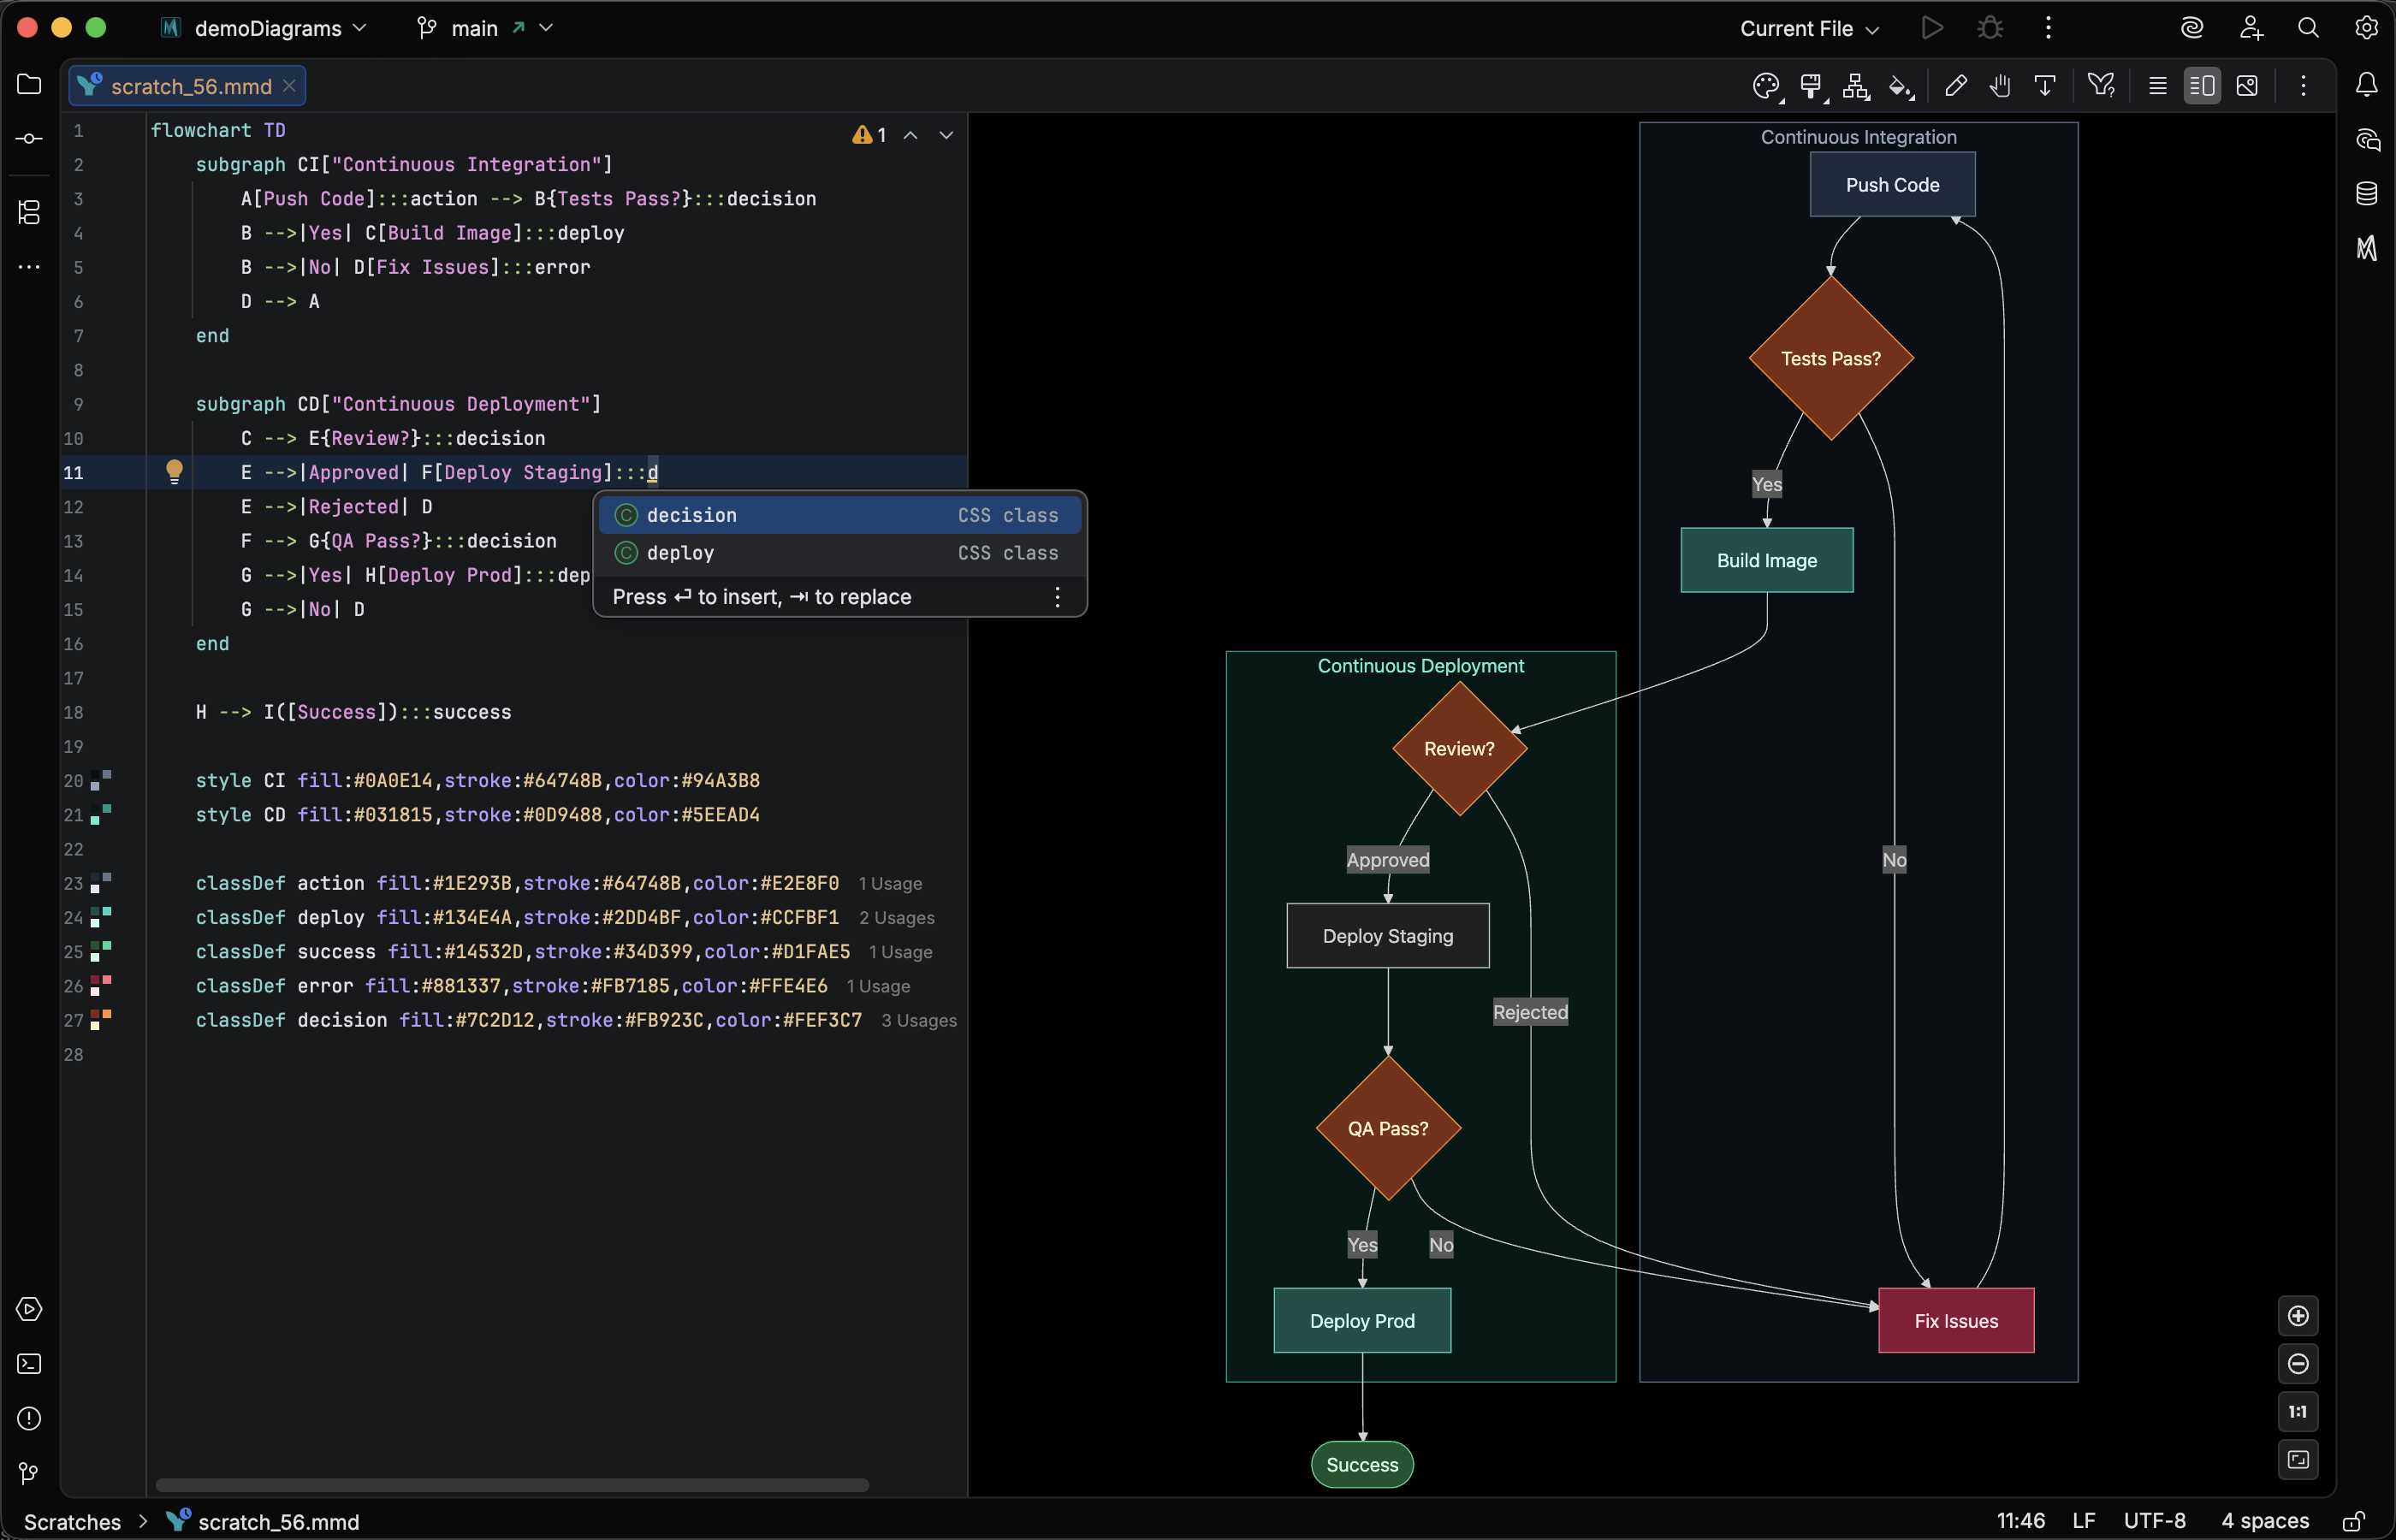Switch to editor-only view mode
Screen dimensions: 2396x1540
2158,86
